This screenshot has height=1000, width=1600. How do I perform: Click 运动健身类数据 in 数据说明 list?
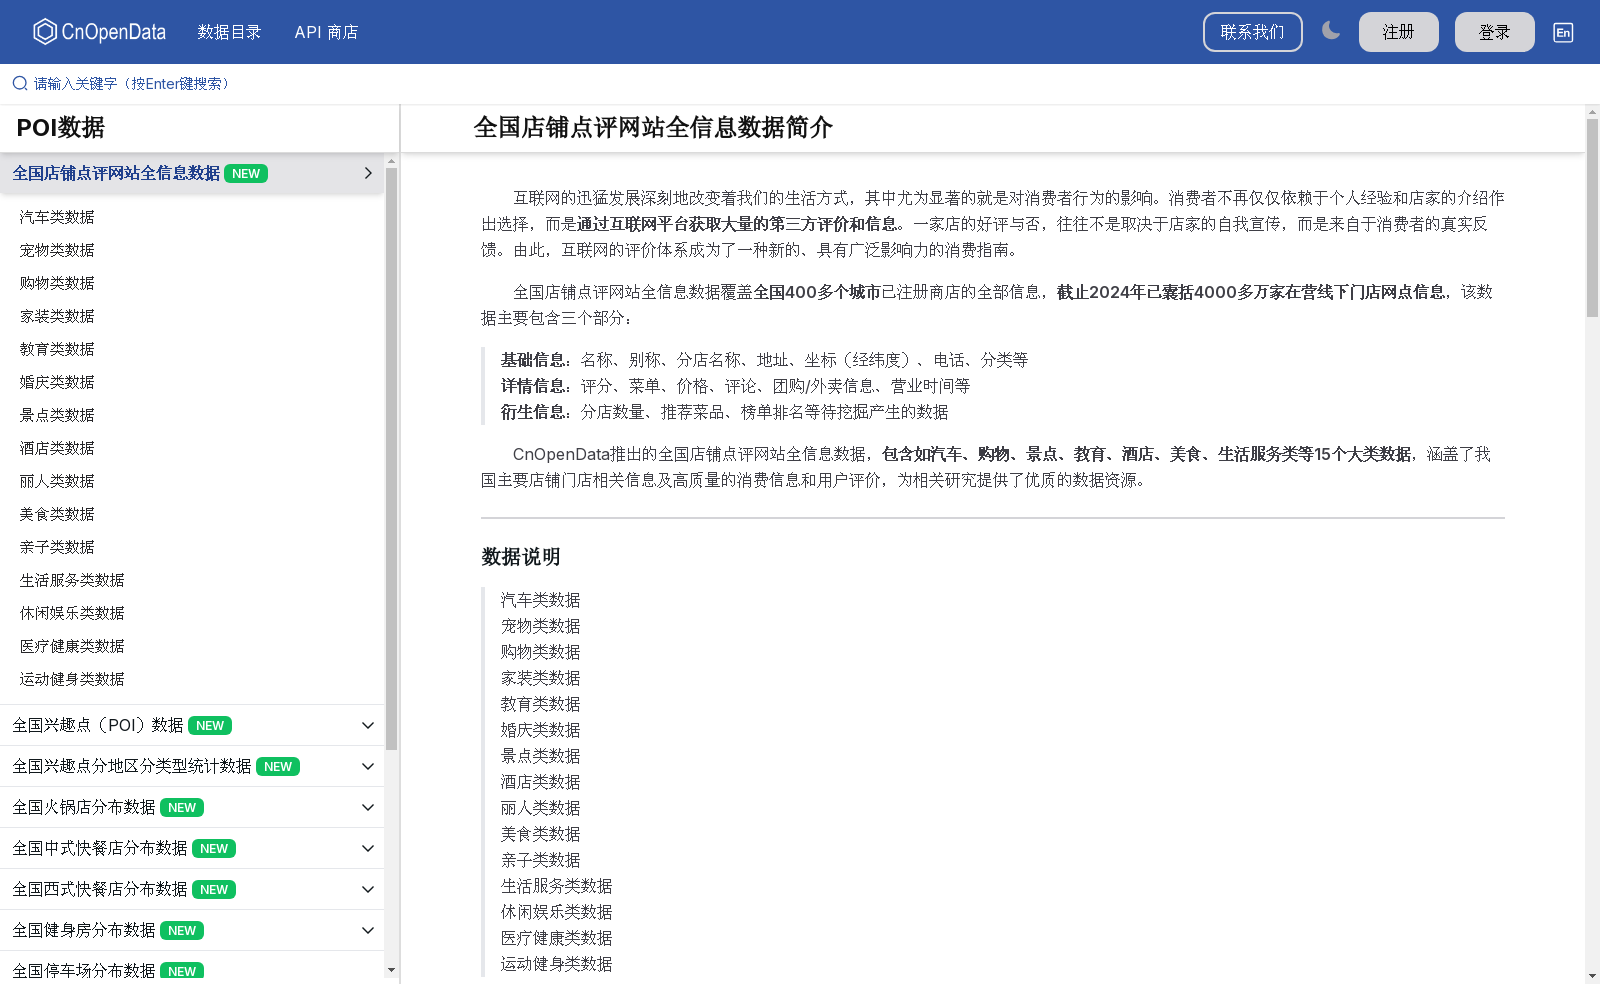point(556,964)
